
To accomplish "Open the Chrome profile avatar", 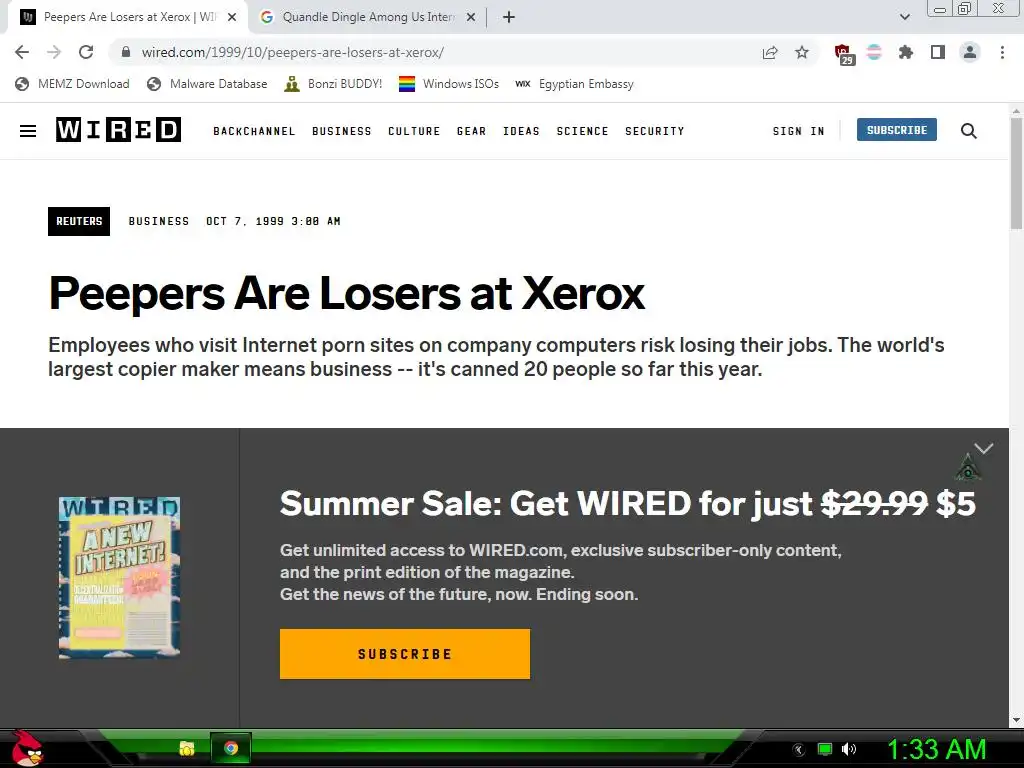I will coord(970,52).
